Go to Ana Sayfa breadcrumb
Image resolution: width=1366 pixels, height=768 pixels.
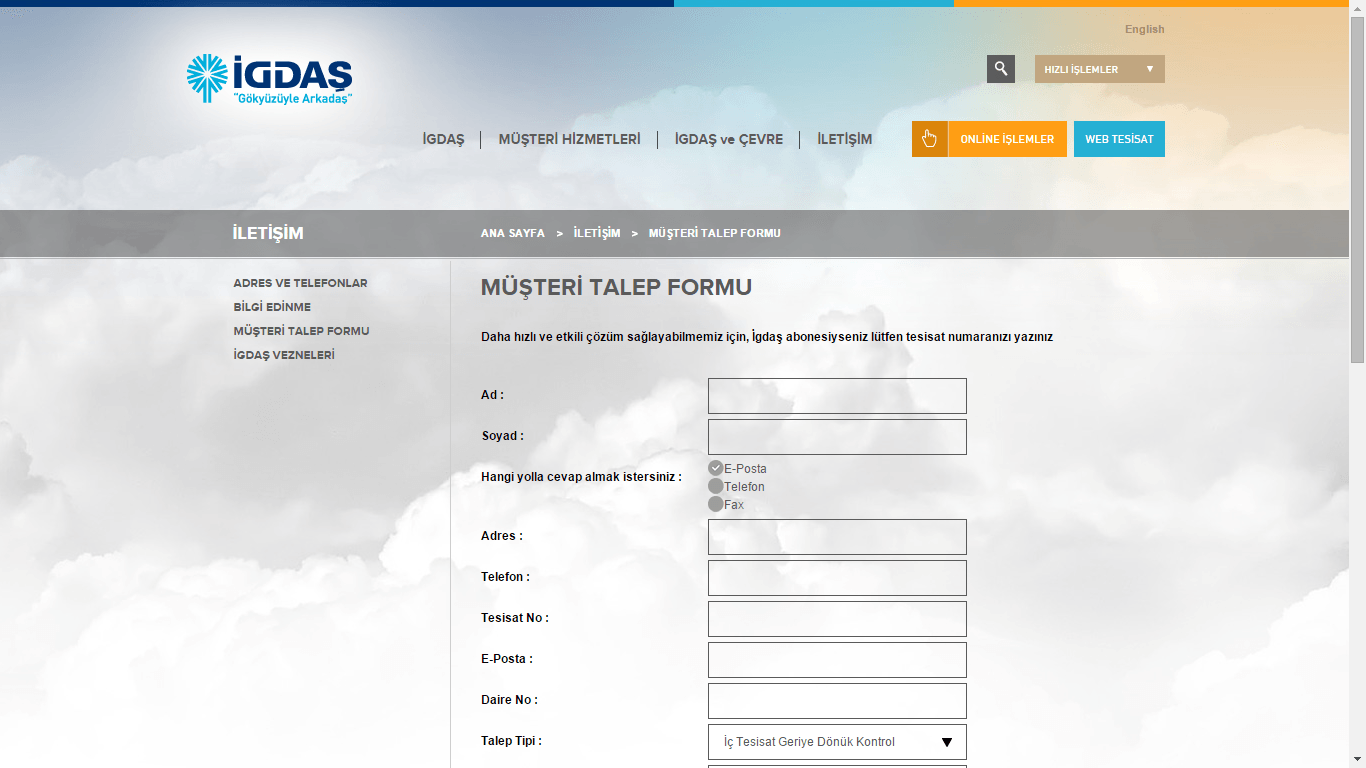tap(513, 233)
